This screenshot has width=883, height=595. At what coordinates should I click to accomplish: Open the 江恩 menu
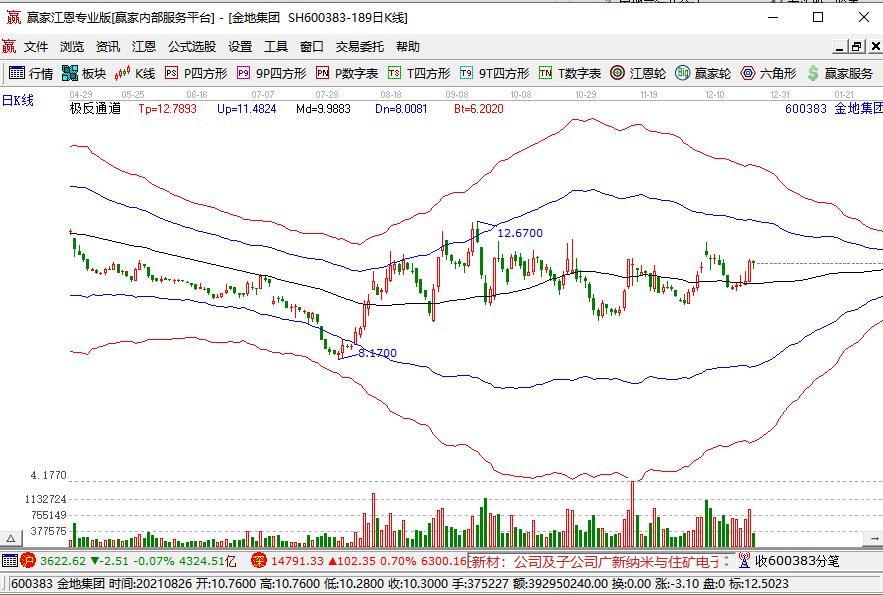click(x=143, y=45)
